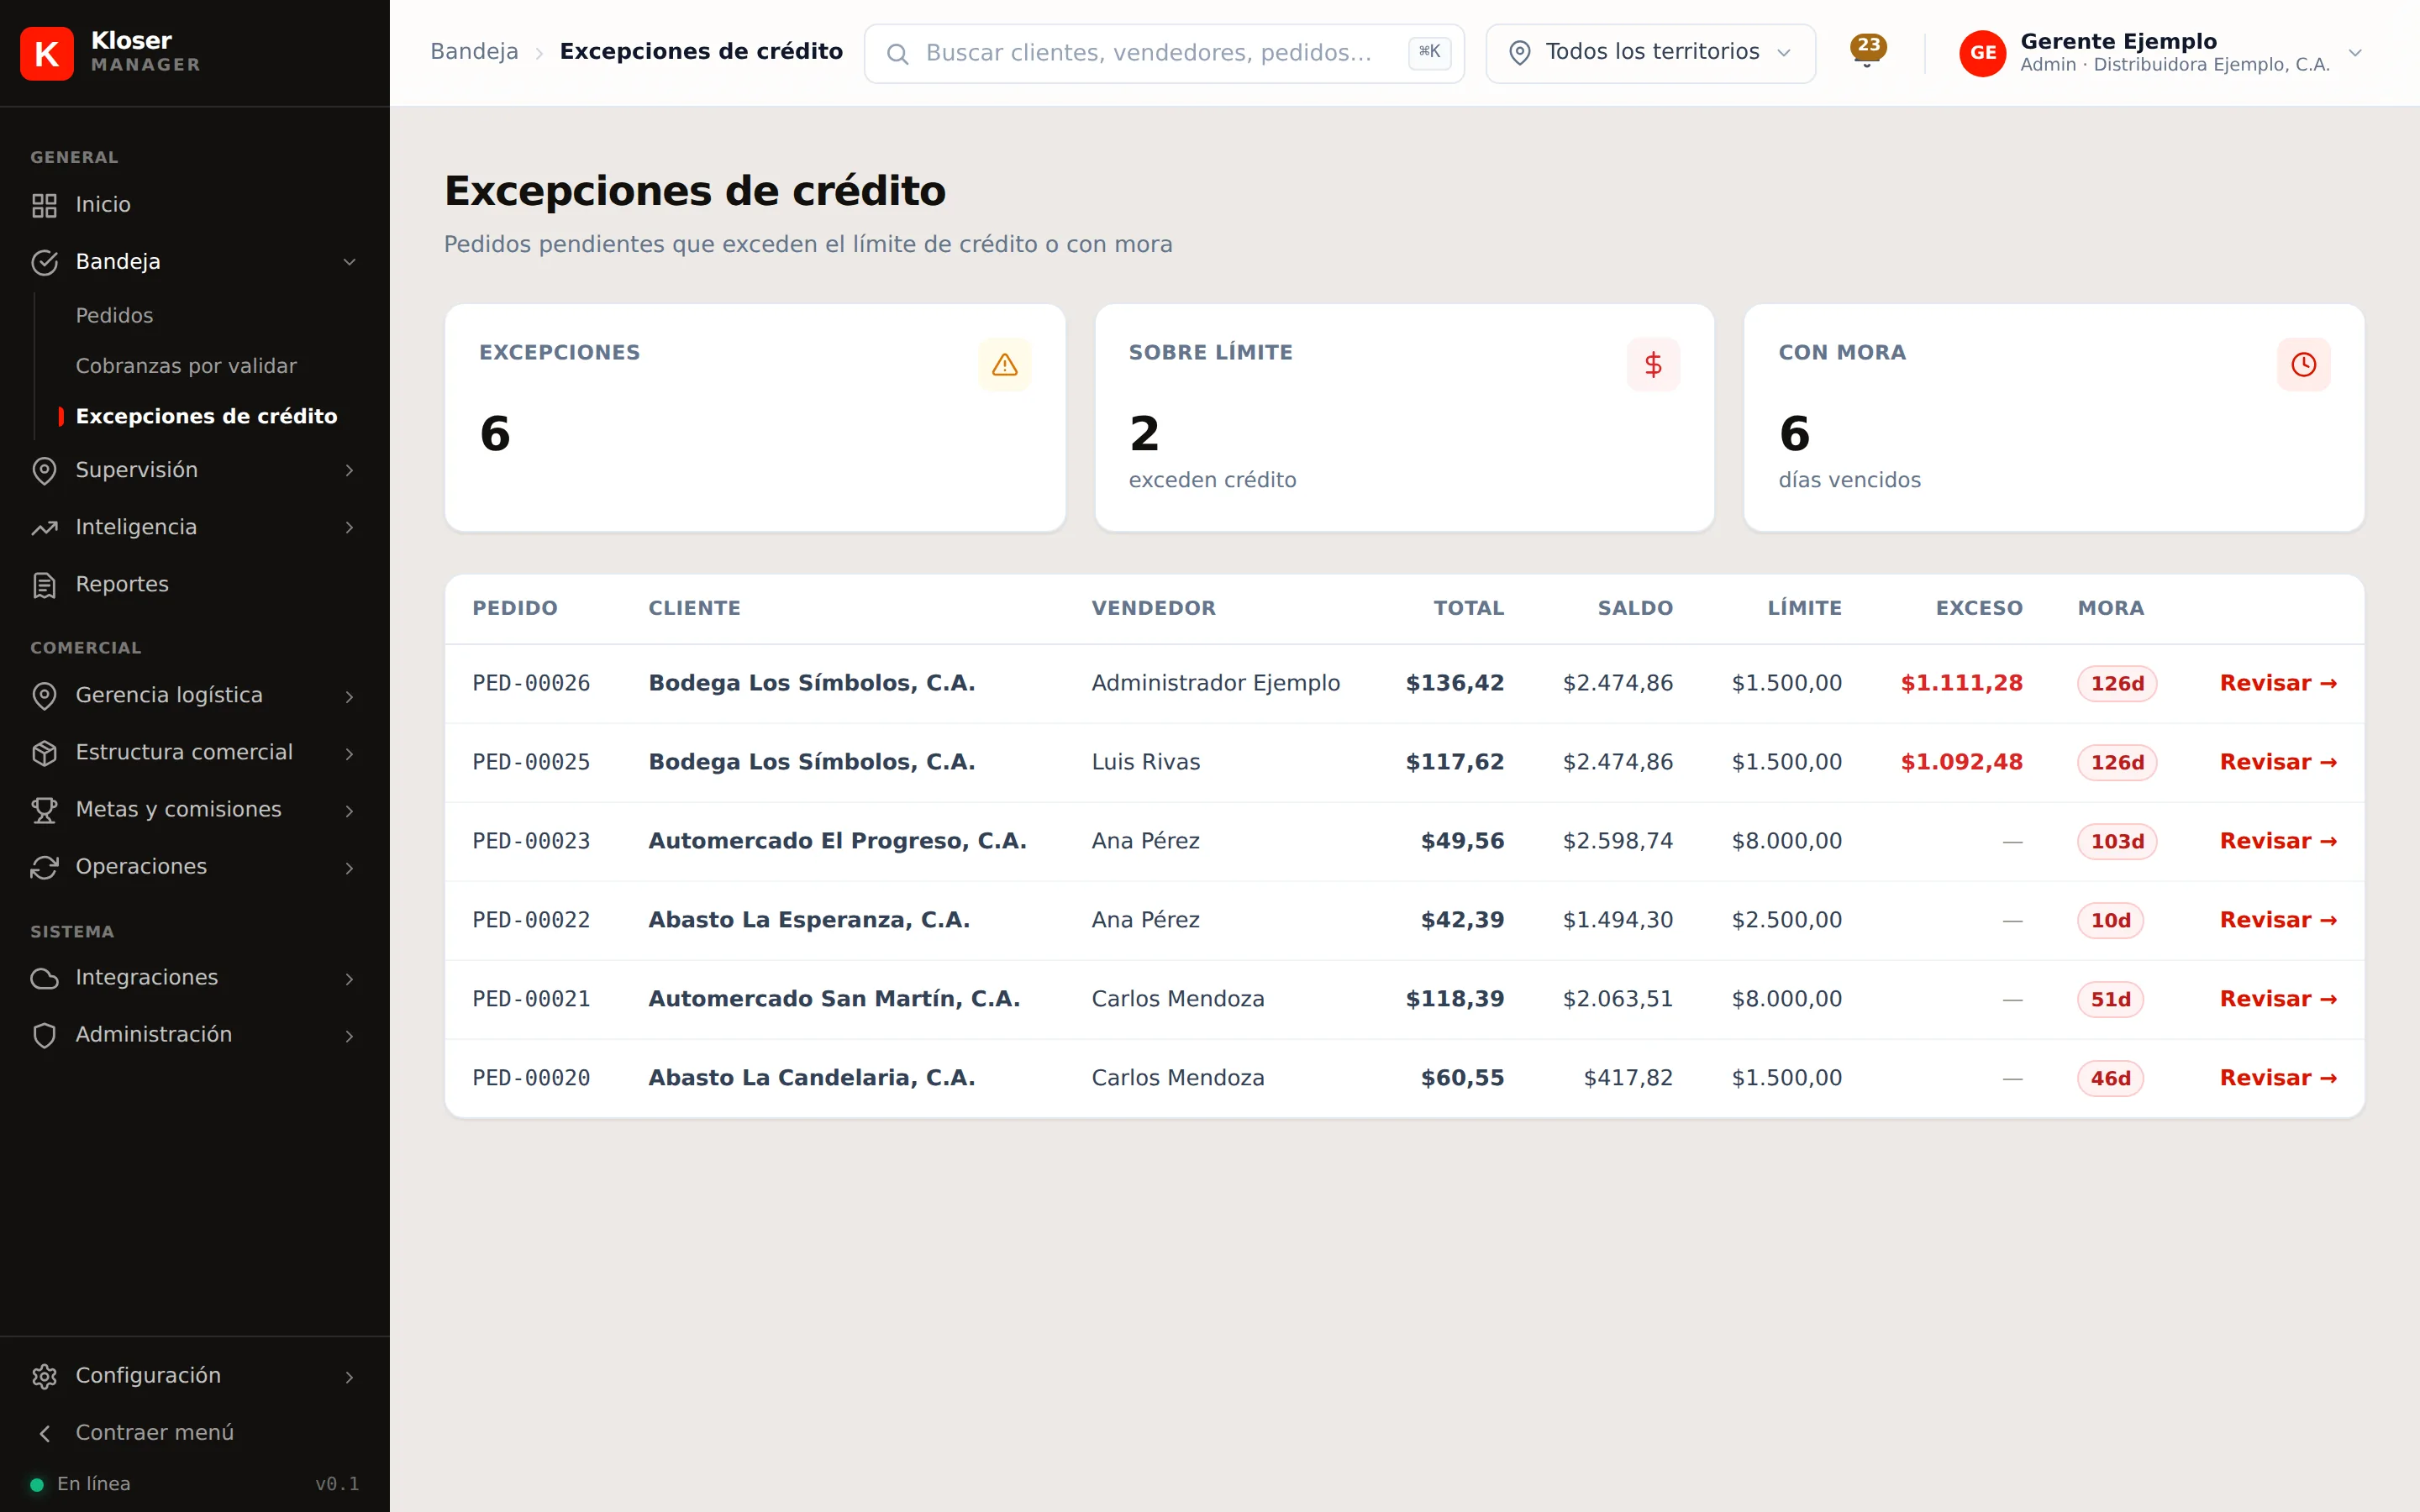
Task: Expand the Configuración chevron
Action: coord(349,1377)
